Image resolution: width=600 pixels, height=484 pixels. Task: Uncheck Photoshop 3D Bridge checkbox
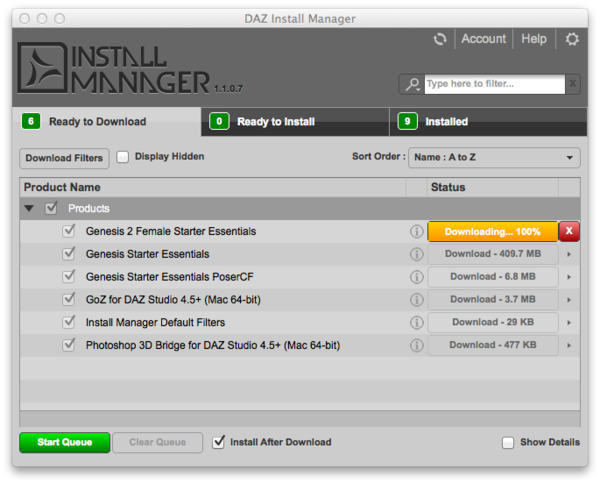(68, 345)
